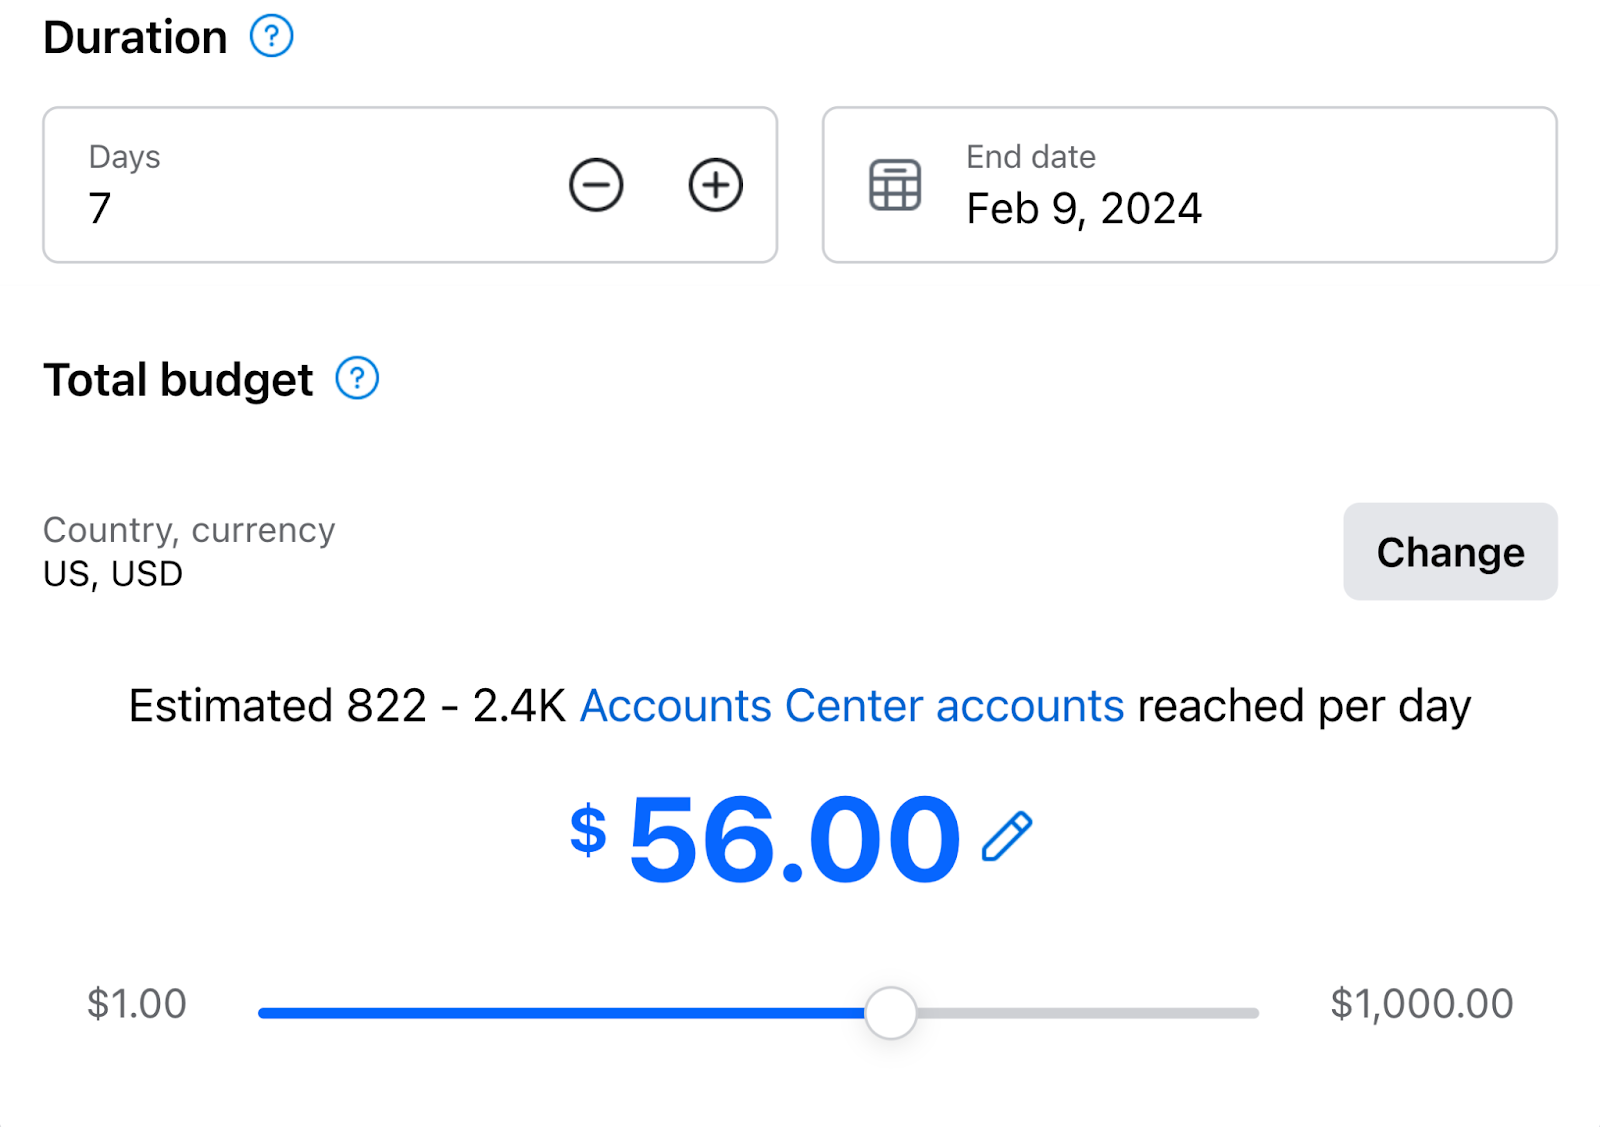Tap the question mark next to Duration heading

[270, 36]
